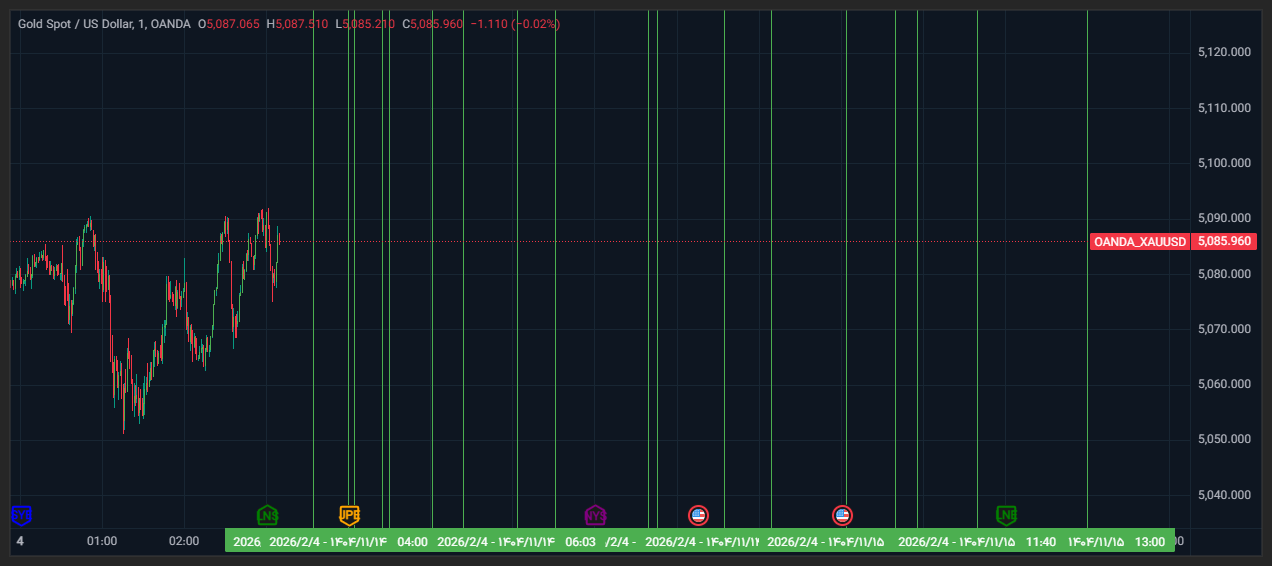
Task: Click the green LNS icon near 11:40
Action: click(1006, 515)
